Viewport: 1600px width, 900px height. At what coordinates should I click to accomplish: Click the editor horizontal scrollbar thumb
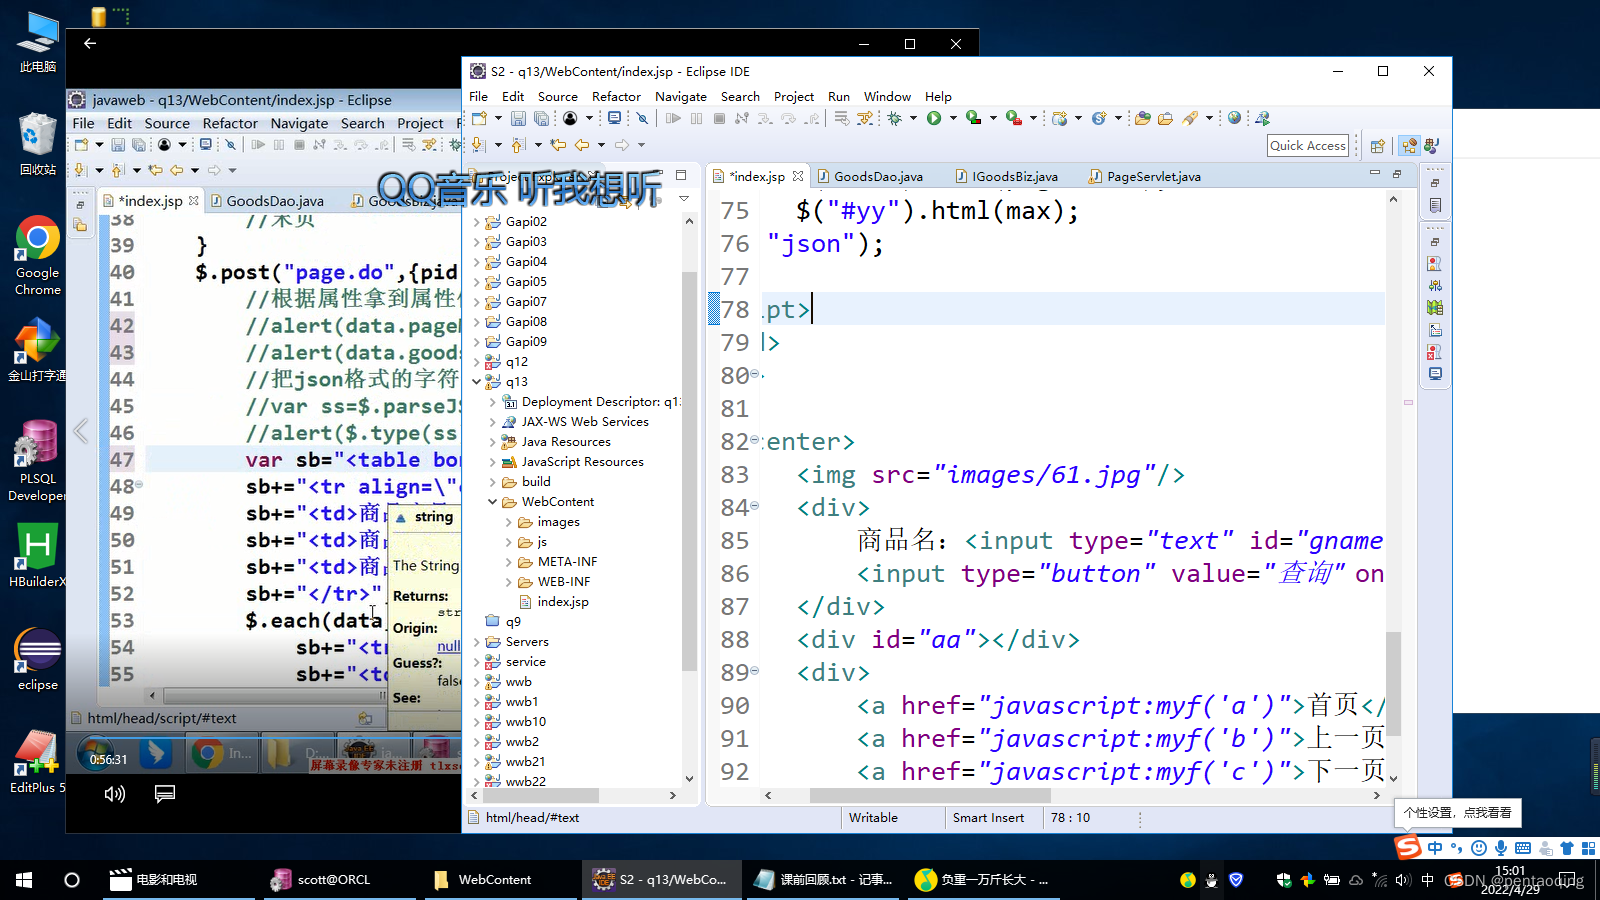tap(930, 796)
